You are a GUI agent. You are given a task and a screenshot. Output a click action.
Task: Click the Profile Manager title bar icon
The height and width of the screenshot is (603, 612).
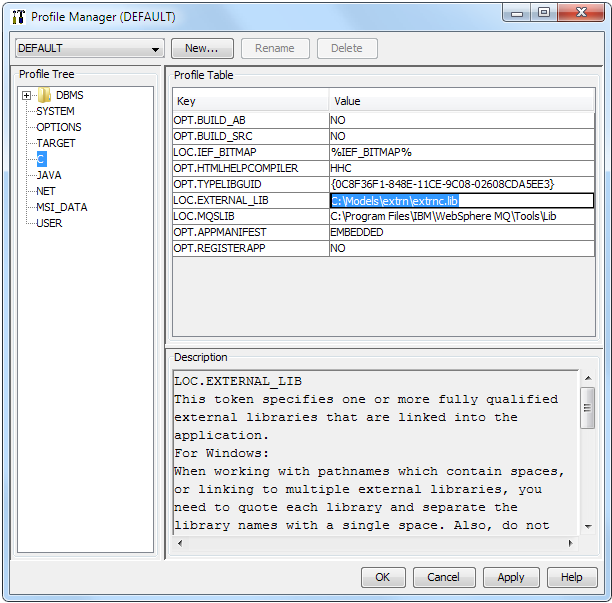tap(18, 16)
